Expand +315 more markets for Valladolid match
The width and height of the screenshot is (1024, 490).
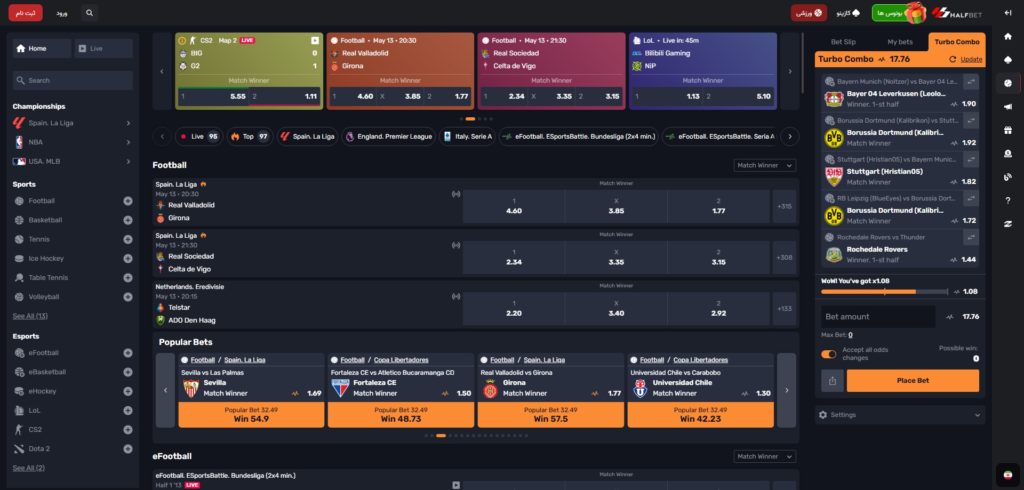click(785, 206)
